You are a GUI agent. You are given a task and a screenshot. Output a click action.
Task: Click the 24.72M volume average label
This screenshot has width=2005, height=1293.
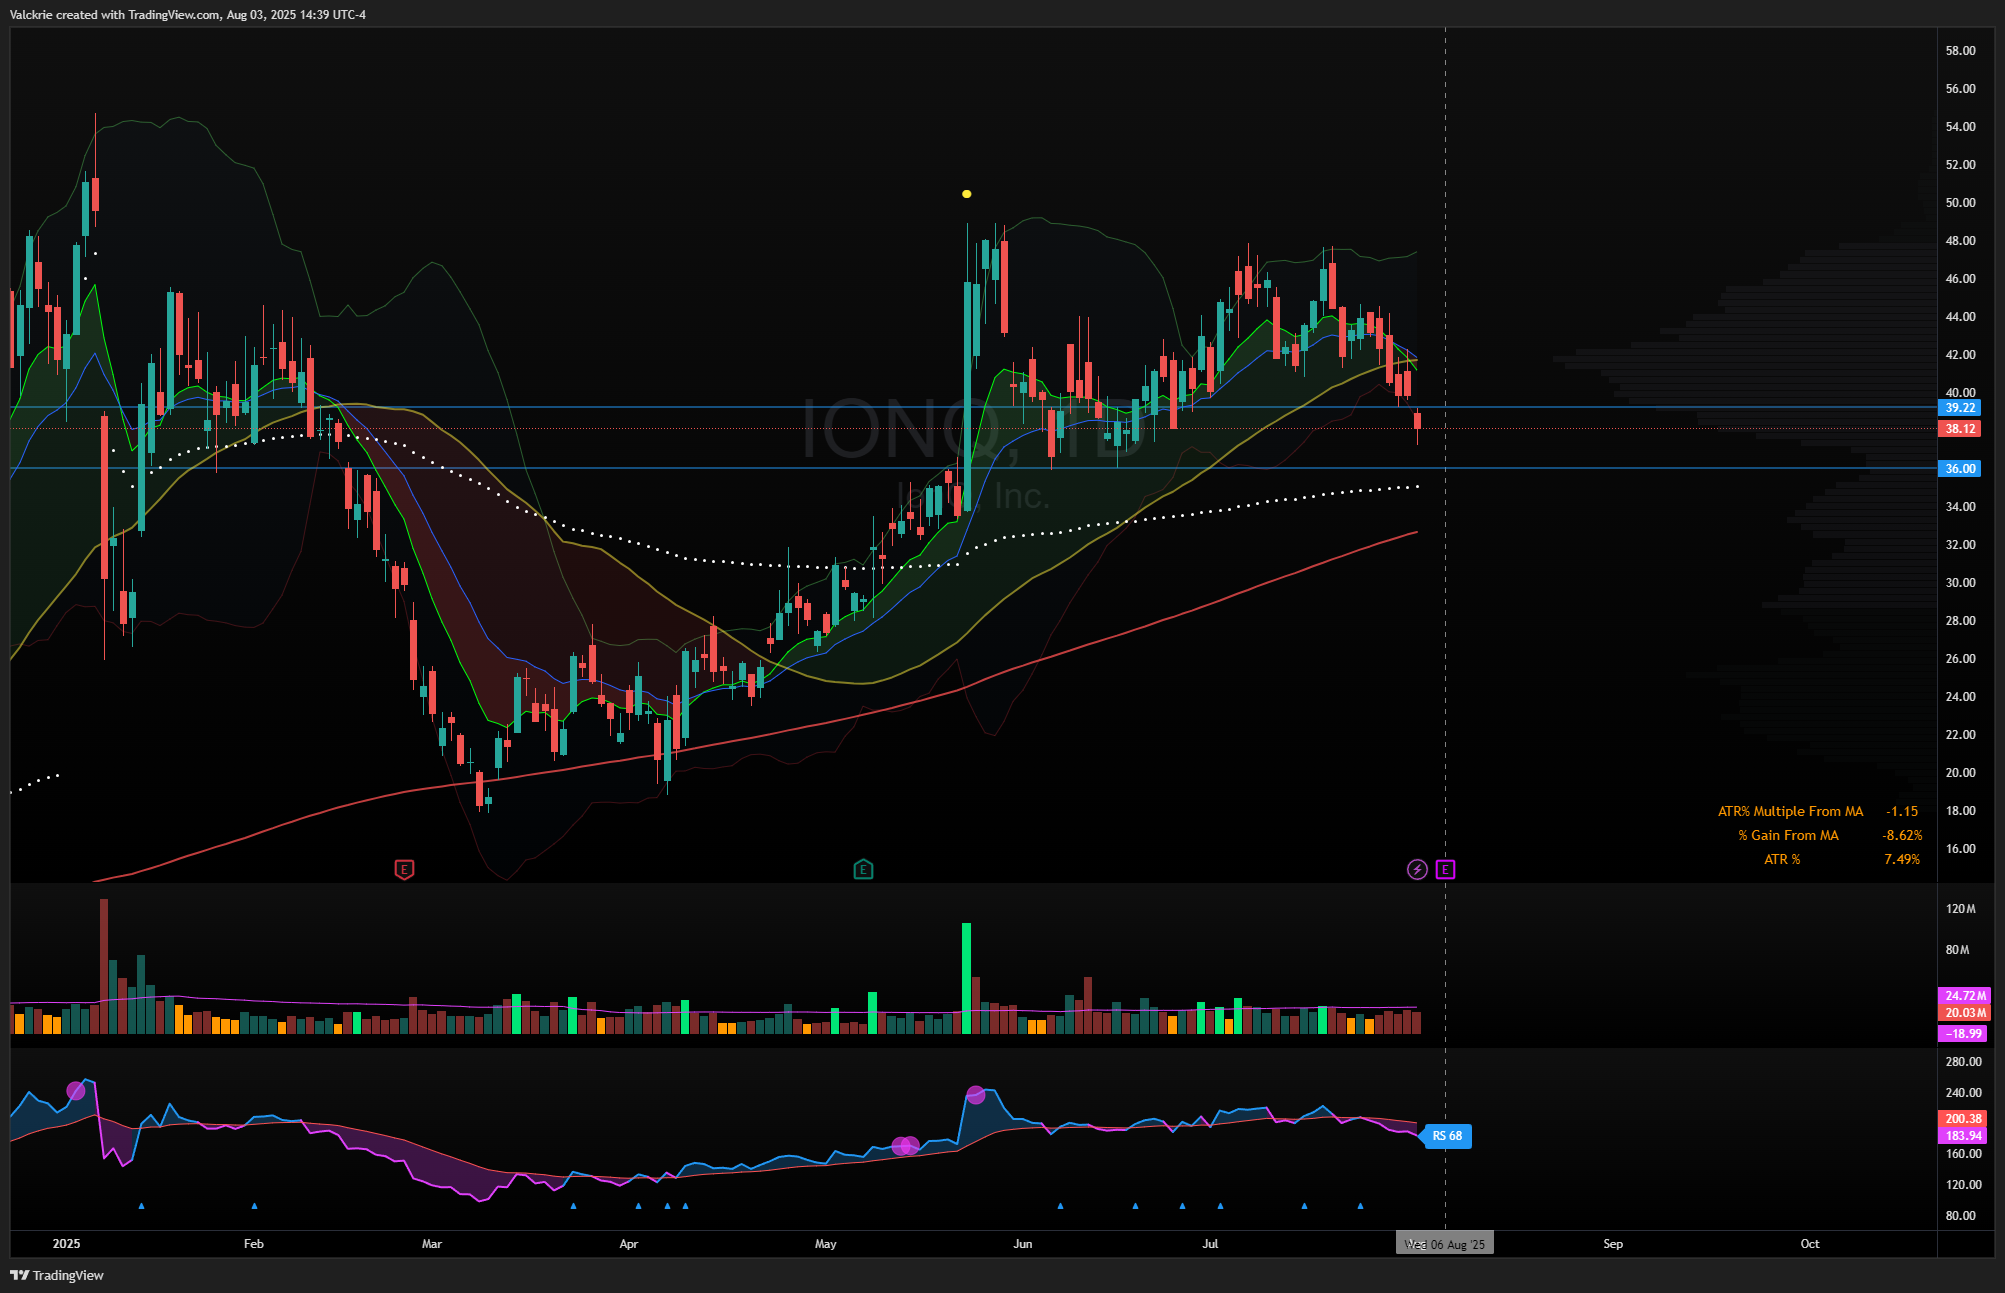[1965, 996]
